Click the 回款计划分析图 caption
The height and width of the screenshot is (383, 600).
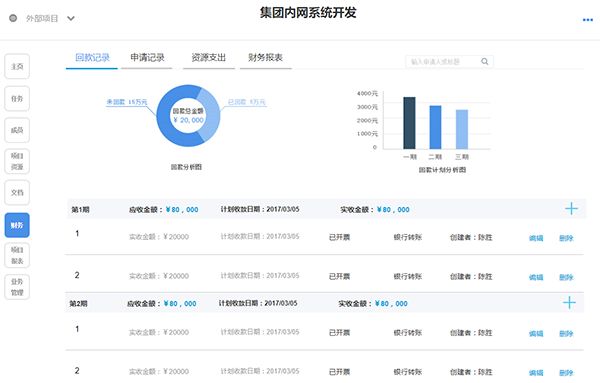click(442, 169)
